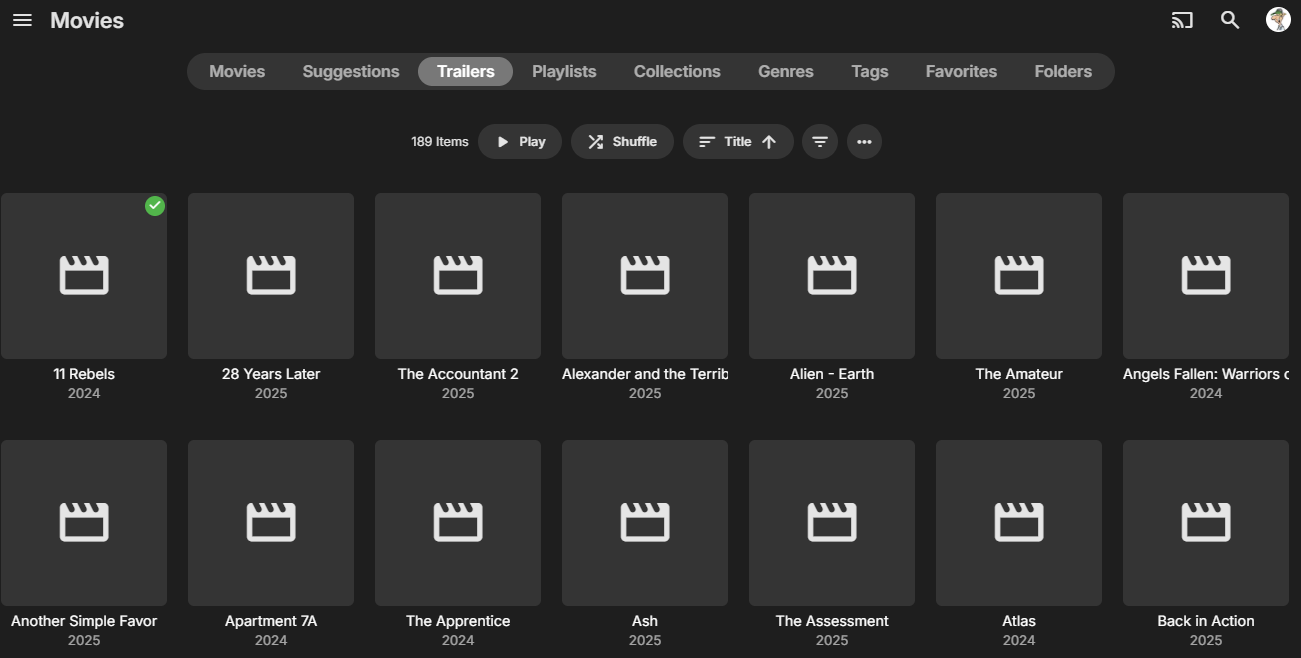
Task: Switch to the Collections tab
Action: click(677, 72)
